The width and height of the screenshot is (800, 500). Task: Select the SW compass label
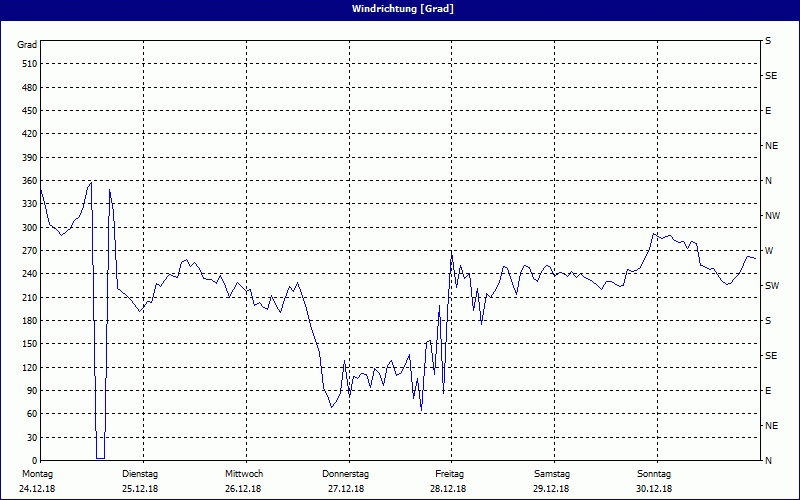(x=772, y=286)
